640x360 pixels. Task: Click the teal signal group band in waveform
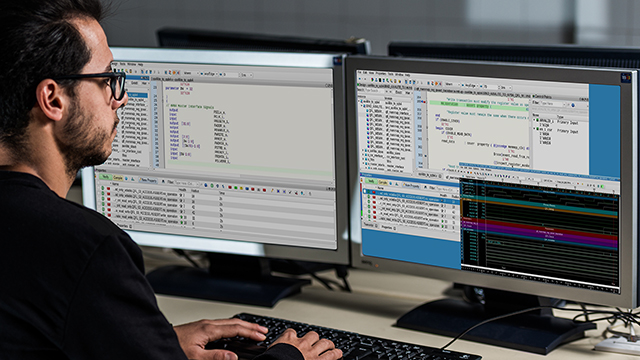click(540, 203)
